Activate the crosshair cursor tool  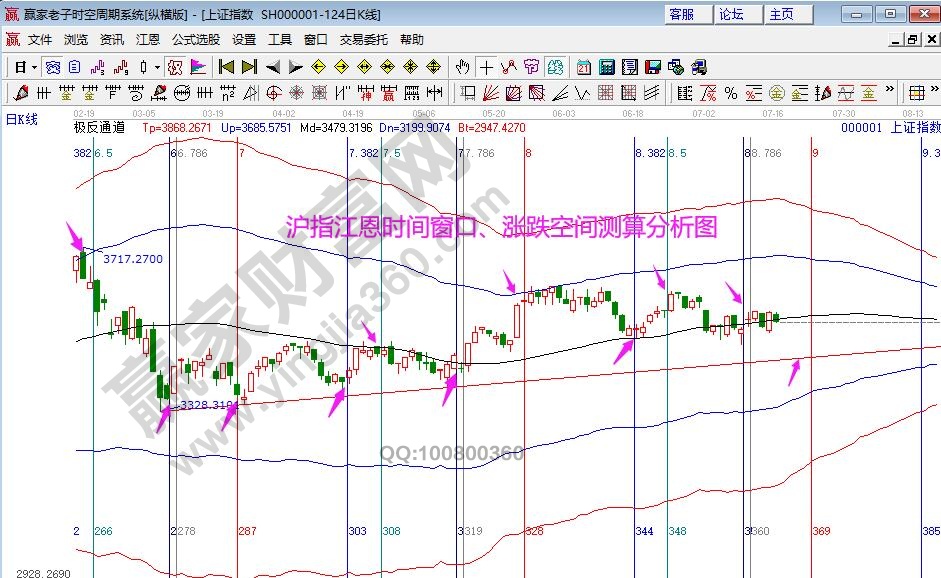pos(486,67)
